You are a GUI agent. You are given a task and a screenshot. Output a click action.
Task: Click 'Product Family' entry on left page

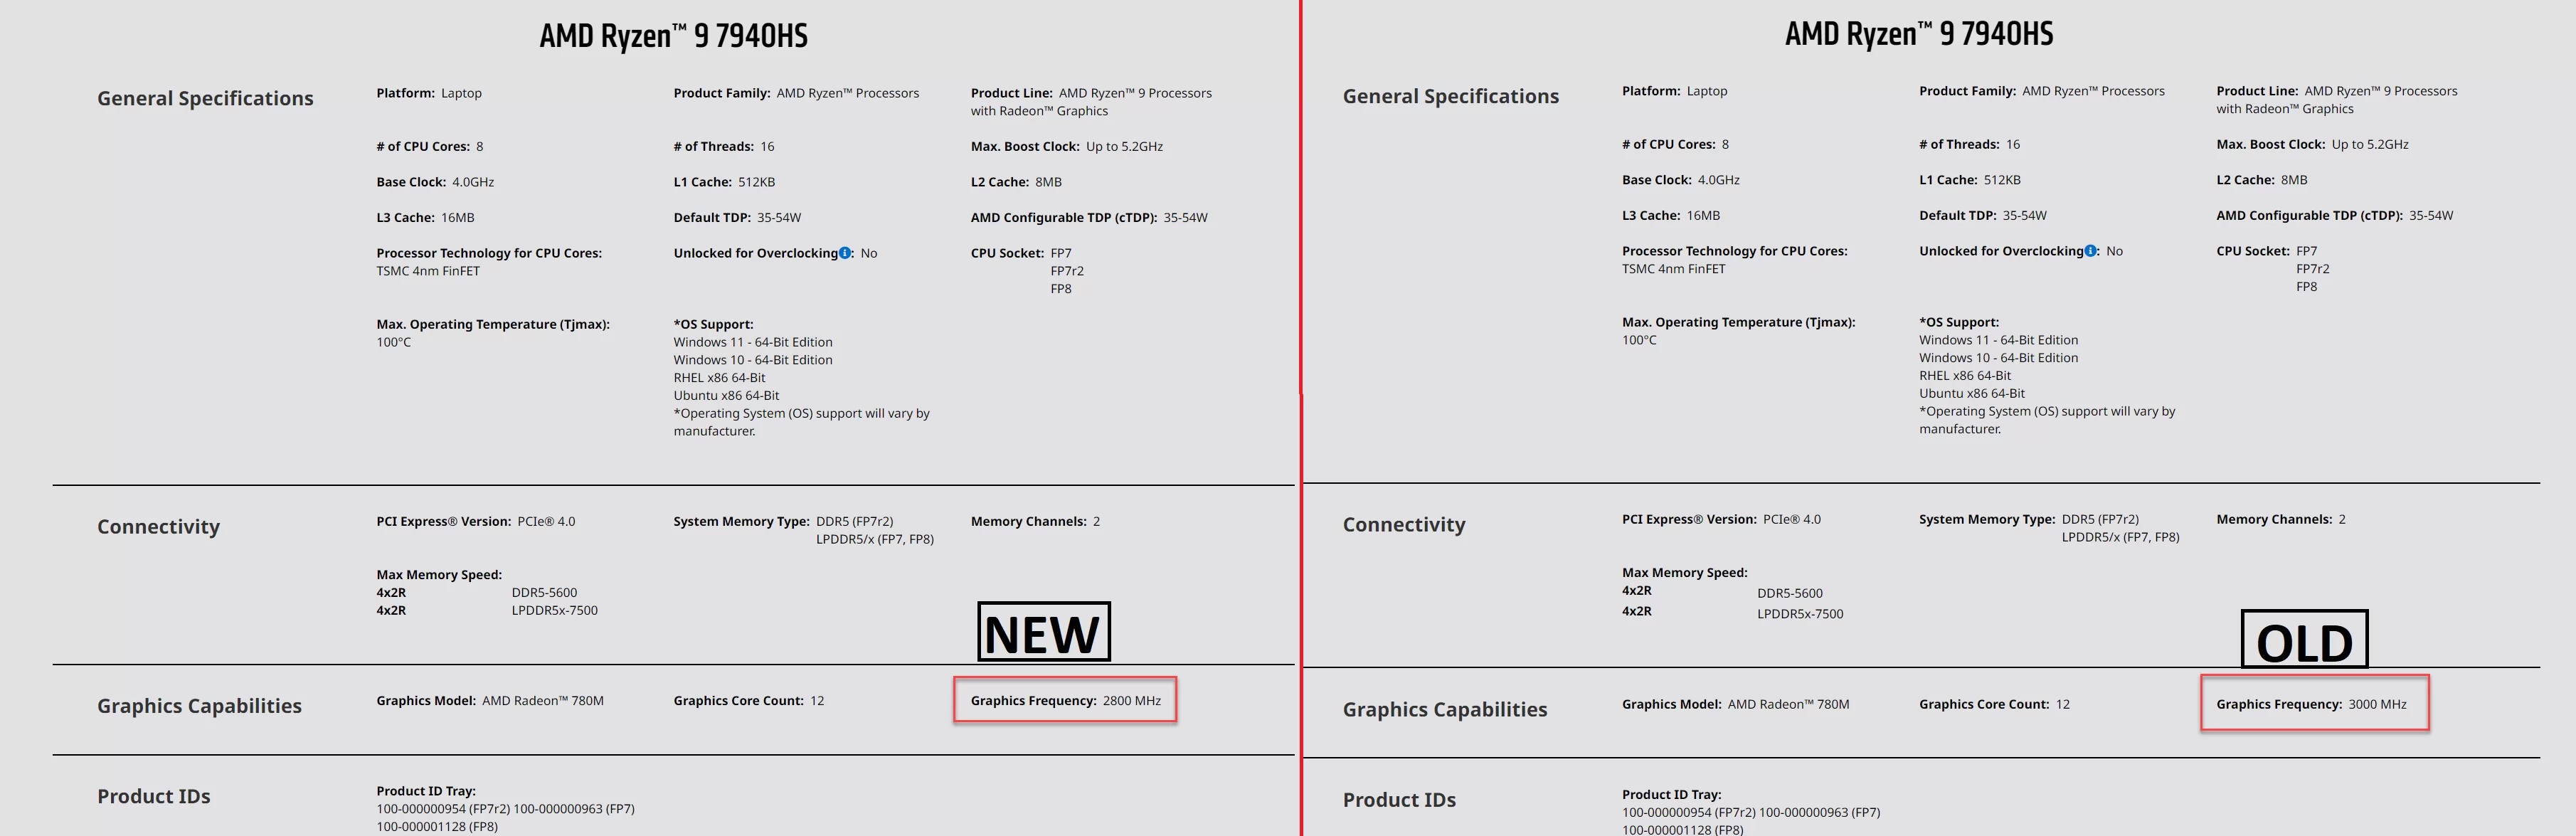coord(796,93)
